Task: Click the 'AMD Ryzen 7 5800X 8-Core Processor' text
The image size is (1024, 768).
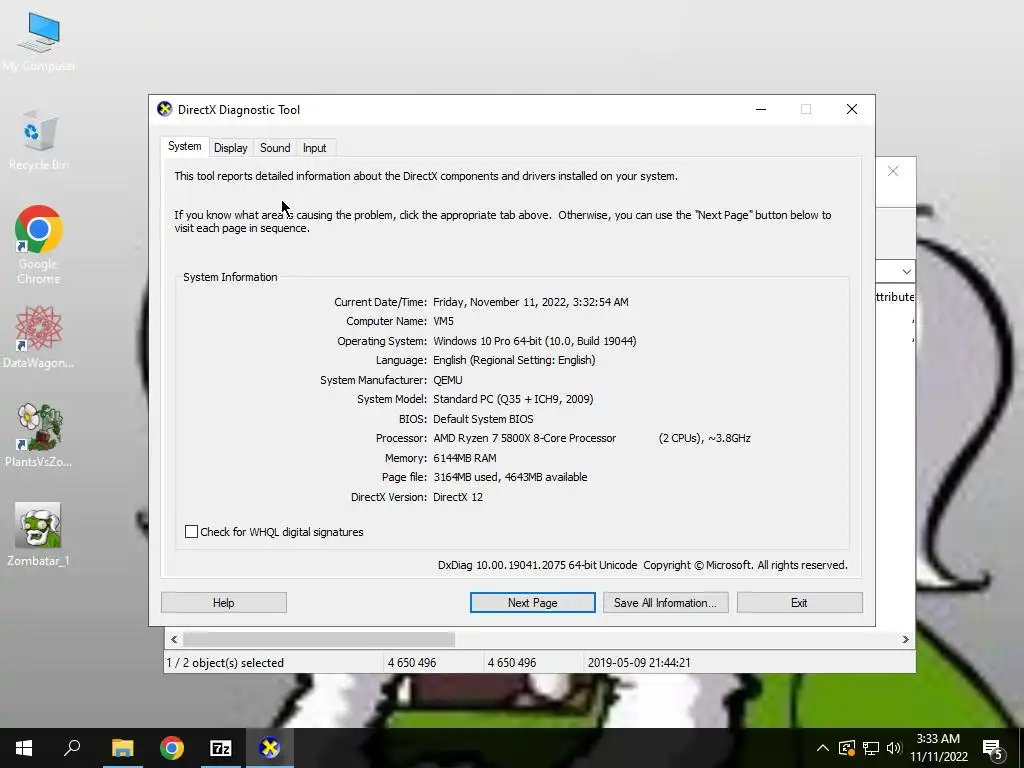Action: [524, 438]
